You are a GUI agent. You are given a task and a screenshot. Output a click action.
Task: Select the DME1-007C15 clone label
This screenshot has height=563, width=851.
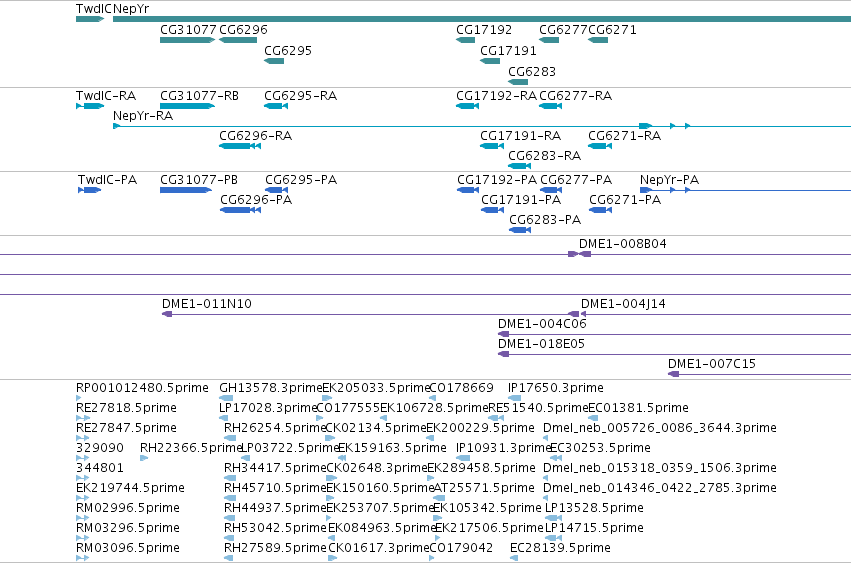(712, 364)
